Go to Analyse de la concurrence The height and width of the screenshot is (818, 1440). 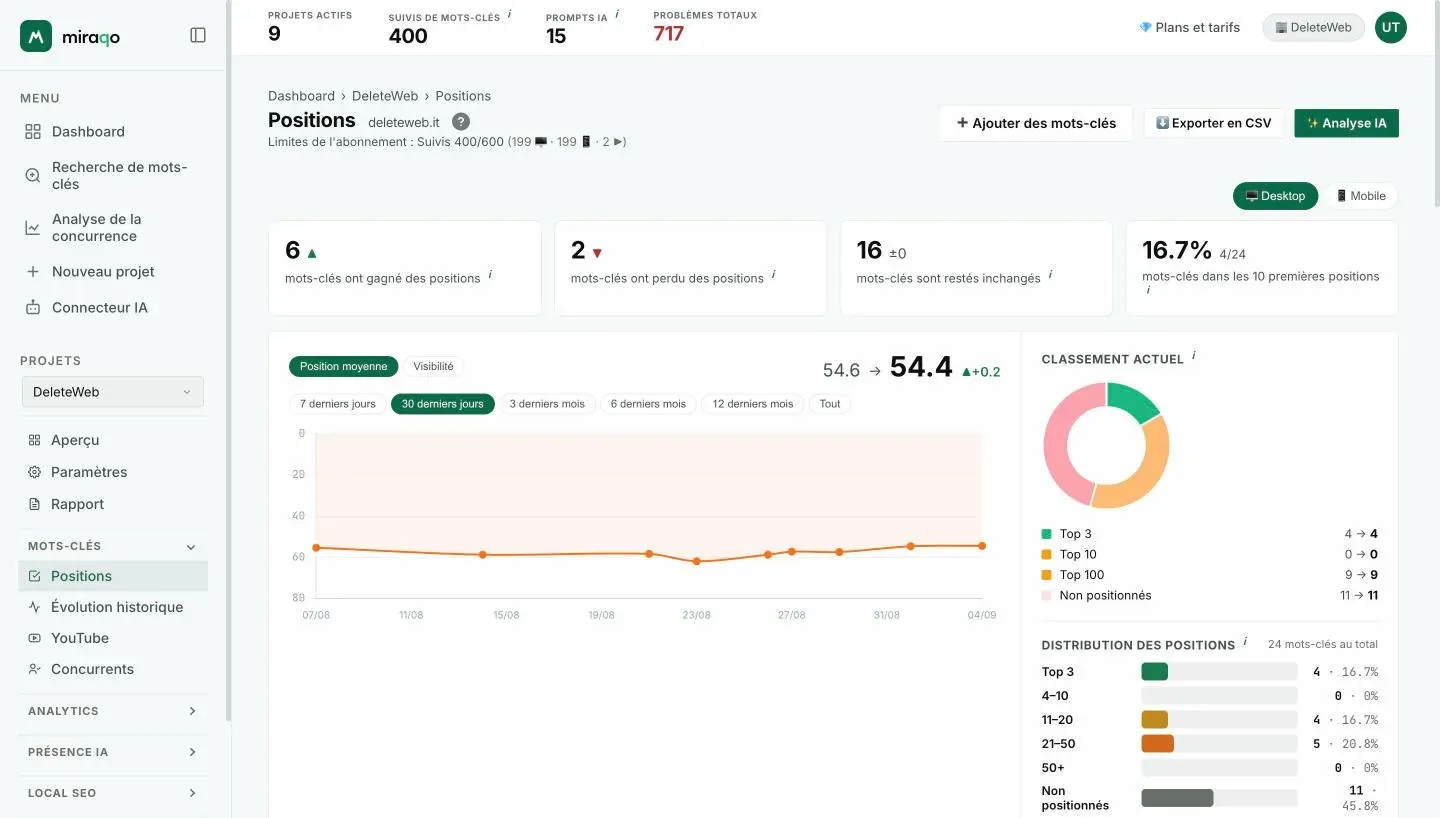tap(115, 227)
